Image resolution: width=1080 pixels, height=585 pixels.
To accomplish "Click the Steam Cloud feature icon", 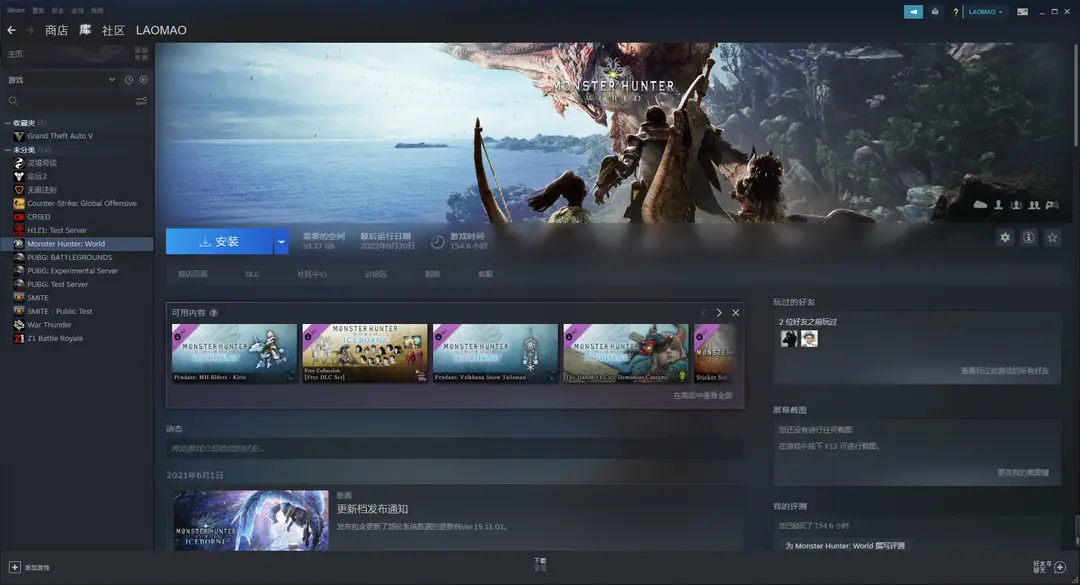I will coord(980,205).
